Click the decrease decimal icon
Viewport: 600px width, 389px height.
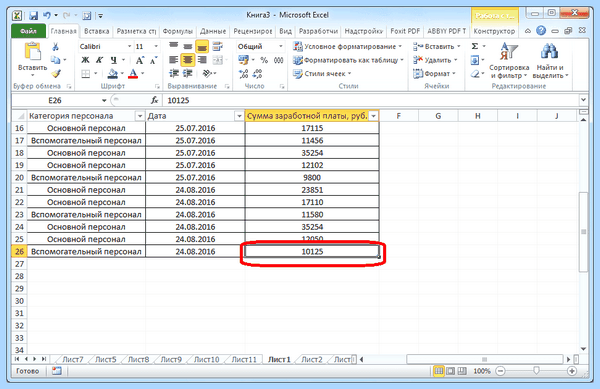[258, 73]
